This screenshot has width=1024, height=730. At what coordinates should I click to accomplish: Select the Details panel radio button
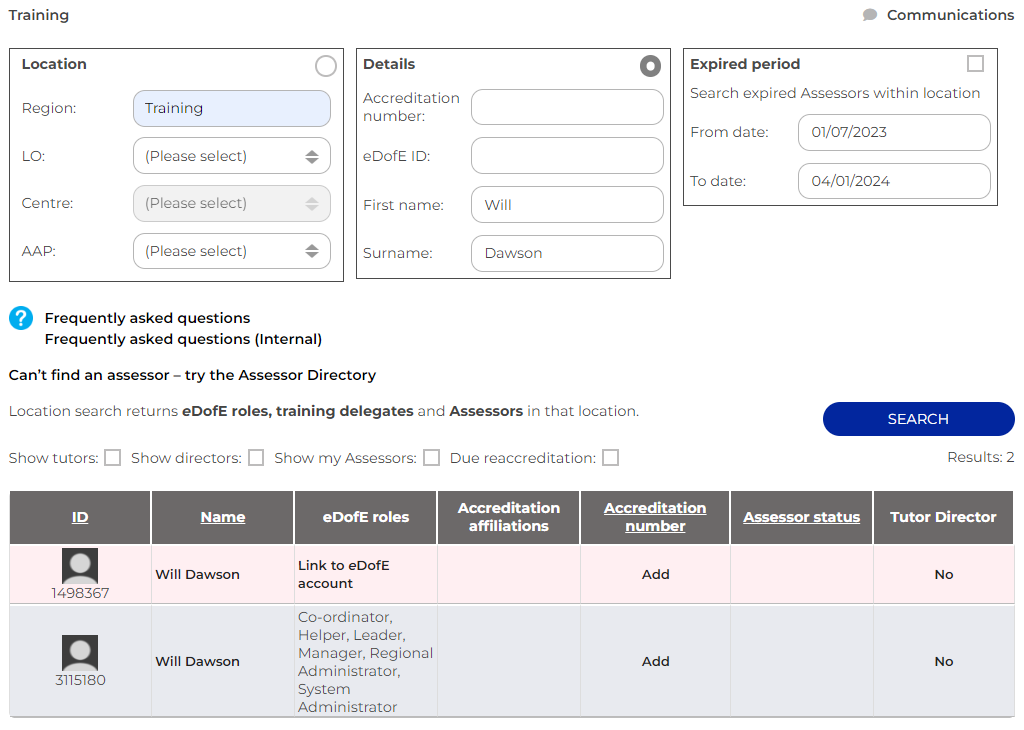coord(650,64)
